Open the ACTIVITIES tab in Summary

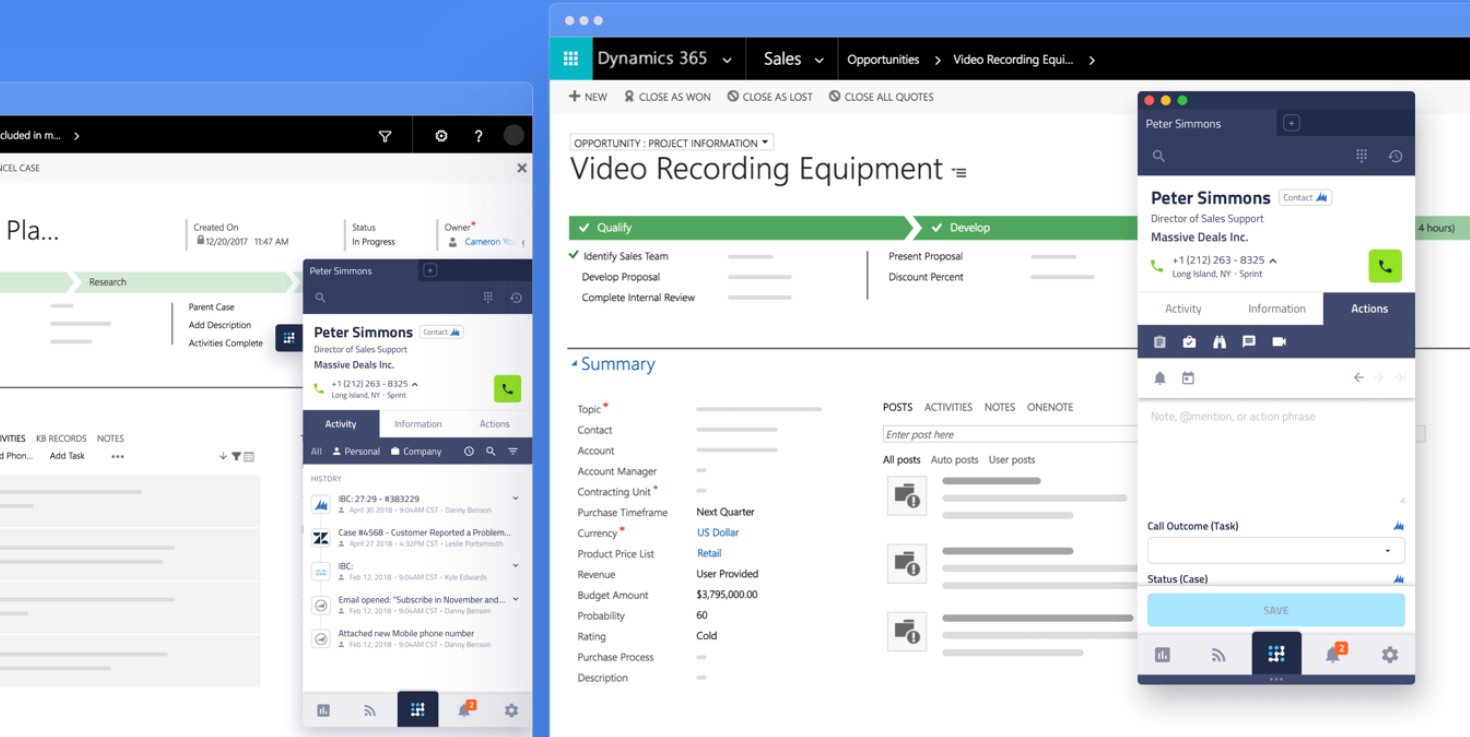(x=948, y=407)
